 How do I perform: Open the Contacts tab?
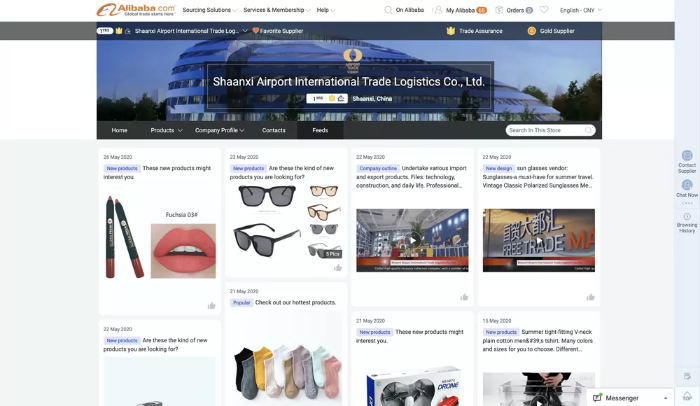(x=274, y=130)
